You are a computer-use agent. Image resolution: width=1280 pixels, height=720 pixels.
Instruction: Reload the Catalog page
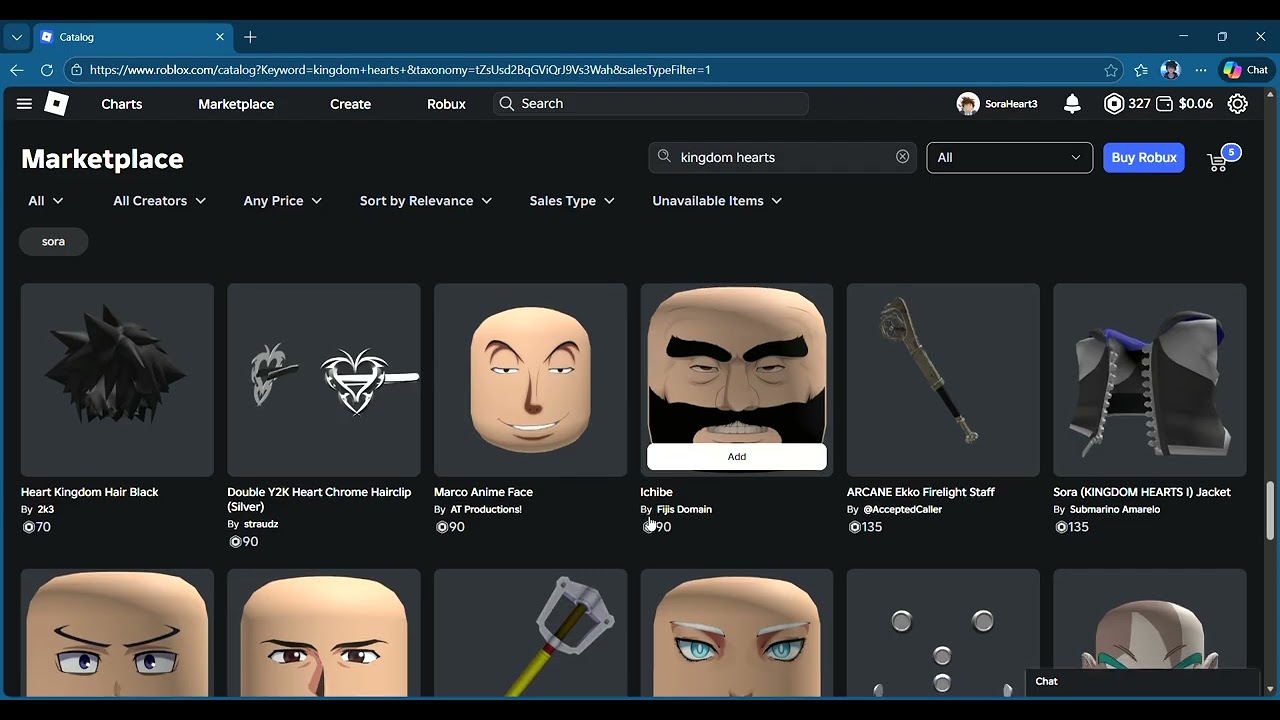point(46,70)
